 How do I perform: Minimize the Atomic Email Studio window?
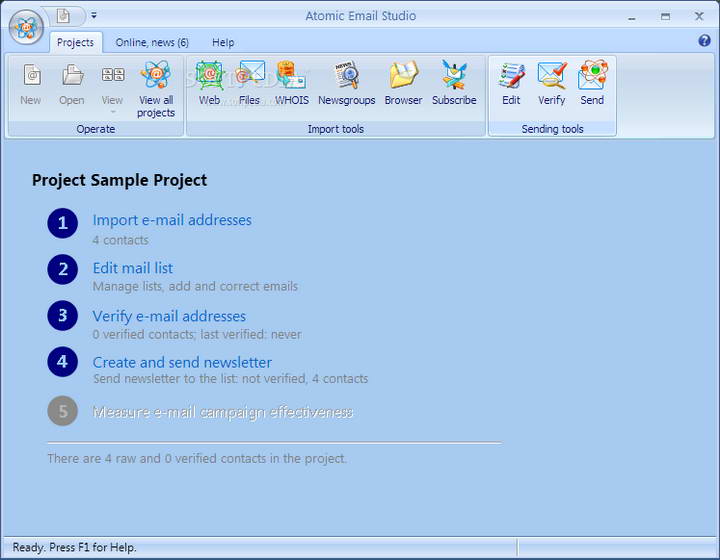[x=632, y=17]
